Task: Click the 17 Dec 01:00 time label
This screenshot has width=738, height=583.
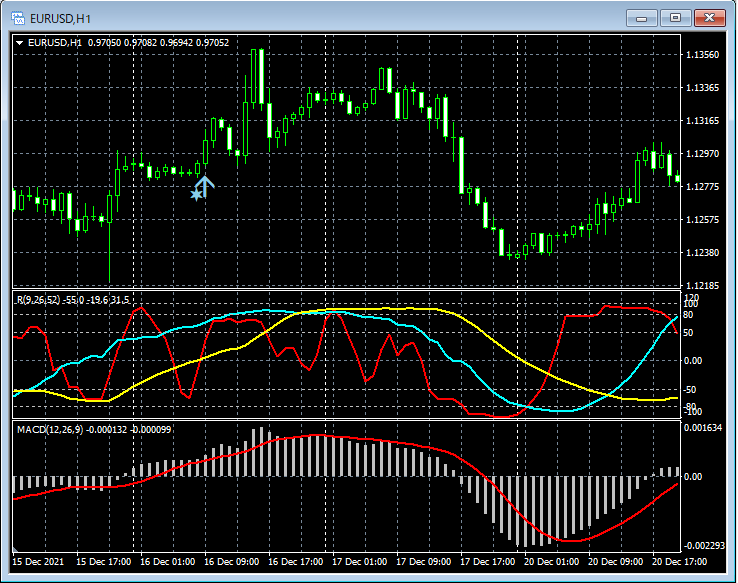Action: point(360,562)
